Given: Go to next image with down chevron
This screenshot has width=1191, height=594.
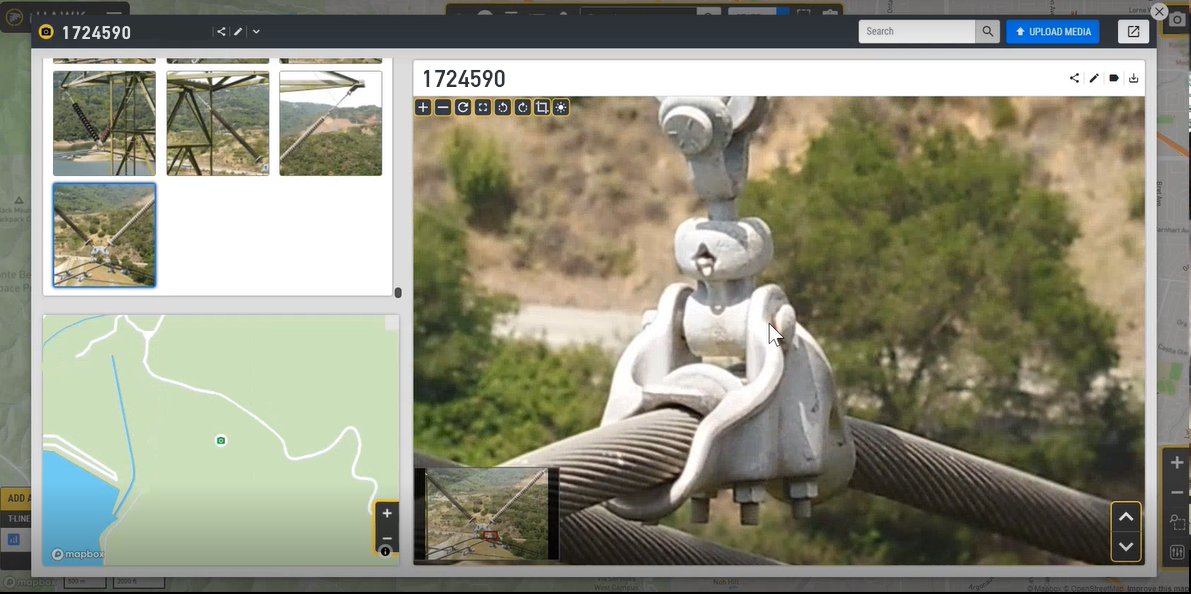Looking at the screenshot, I should [x=1126, y=546].
